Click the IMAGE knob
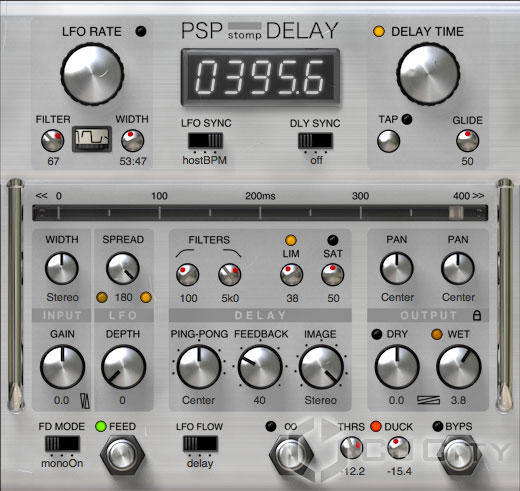The width and height of the screenshot is (520, 491). [321, 367]
